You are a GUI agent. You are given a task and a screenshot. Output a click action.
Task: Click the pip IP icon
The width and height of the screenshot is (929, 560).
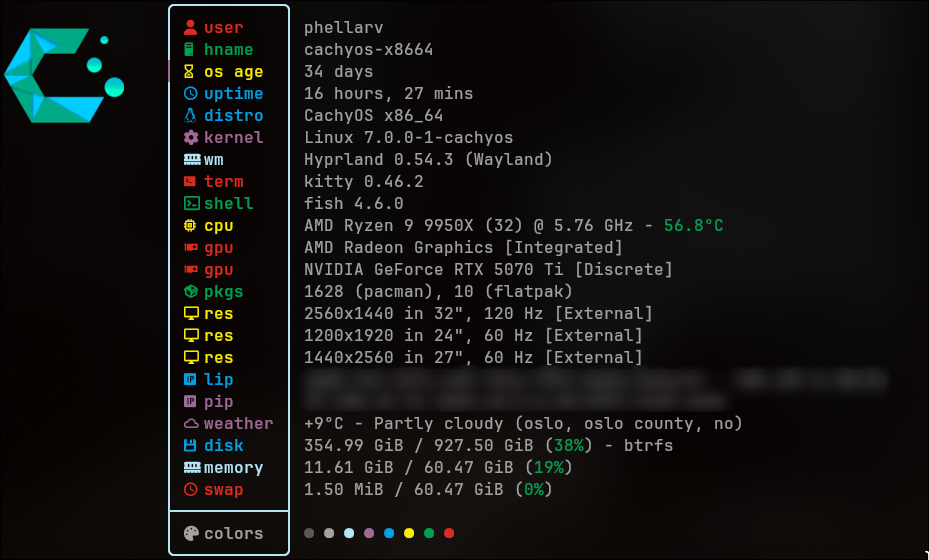click(x=190, y=401)
